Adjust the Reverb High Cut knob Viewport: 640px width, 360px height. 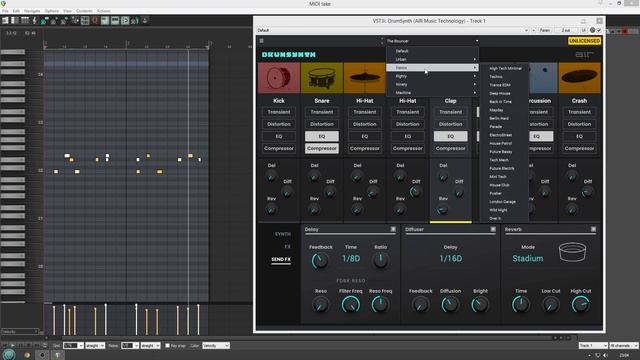[580, 304]
